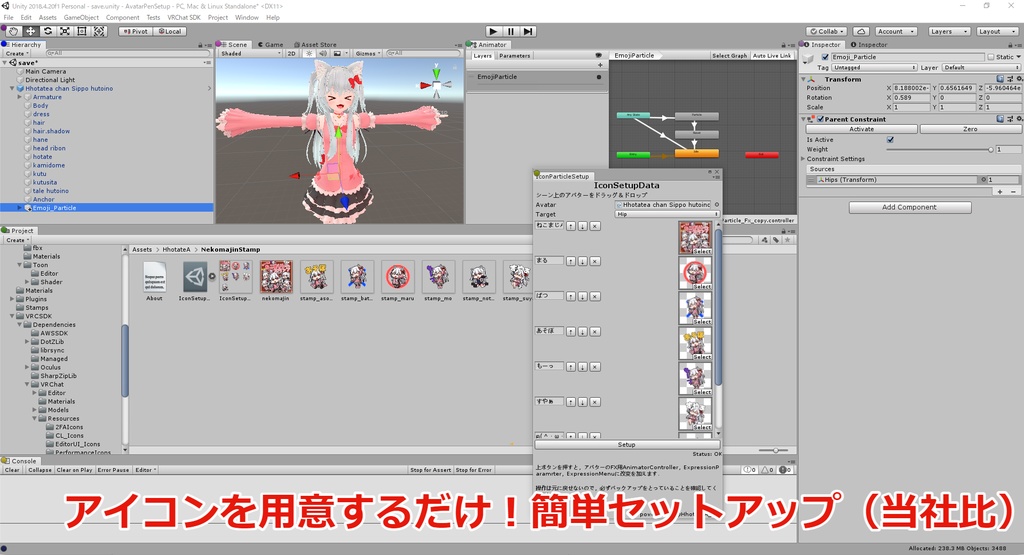Open the Layer Default dropdown

pos(981,67)
